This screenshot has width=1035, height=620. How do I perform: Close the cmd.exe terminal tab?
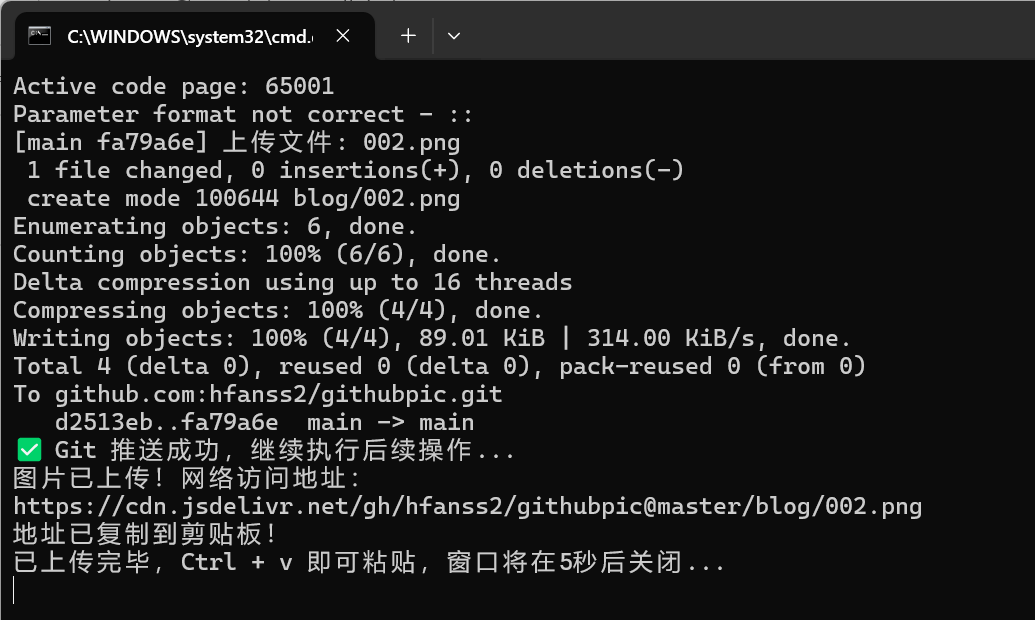coord(343,36)
